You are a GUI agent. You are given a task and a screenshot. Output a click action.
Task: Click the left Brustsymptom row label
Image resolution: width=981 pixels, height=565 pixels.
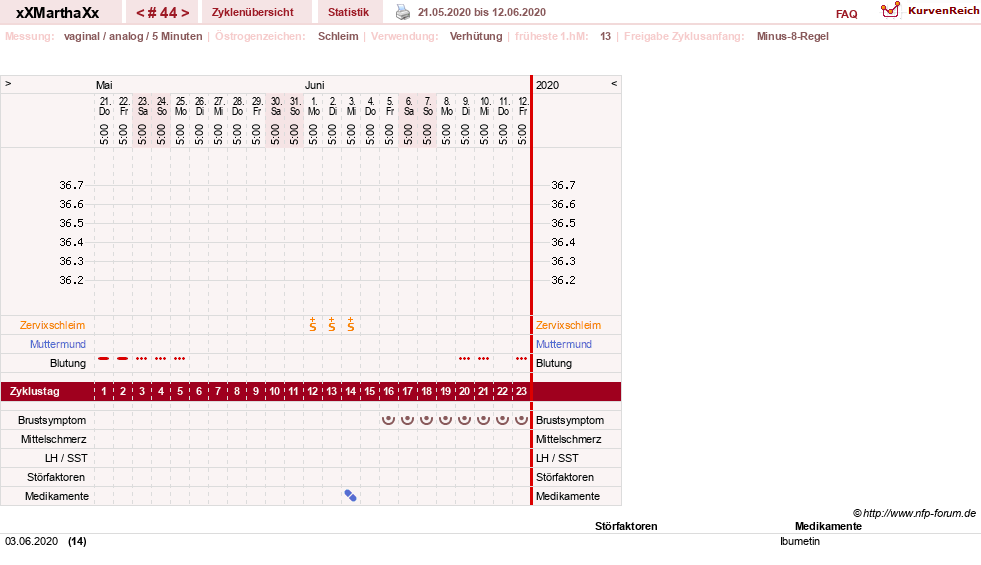coord(52,420)
